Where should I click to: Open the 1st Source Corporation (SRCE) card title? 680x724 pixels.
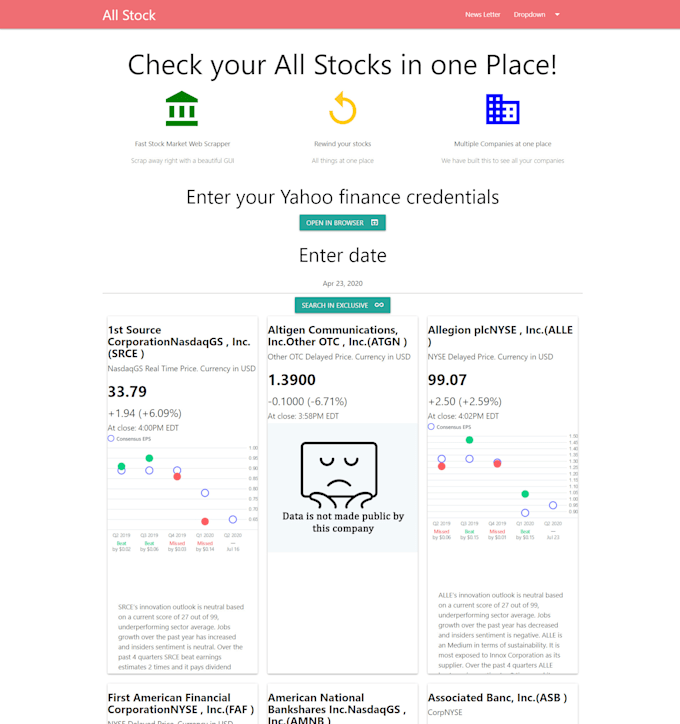[179, 342]
